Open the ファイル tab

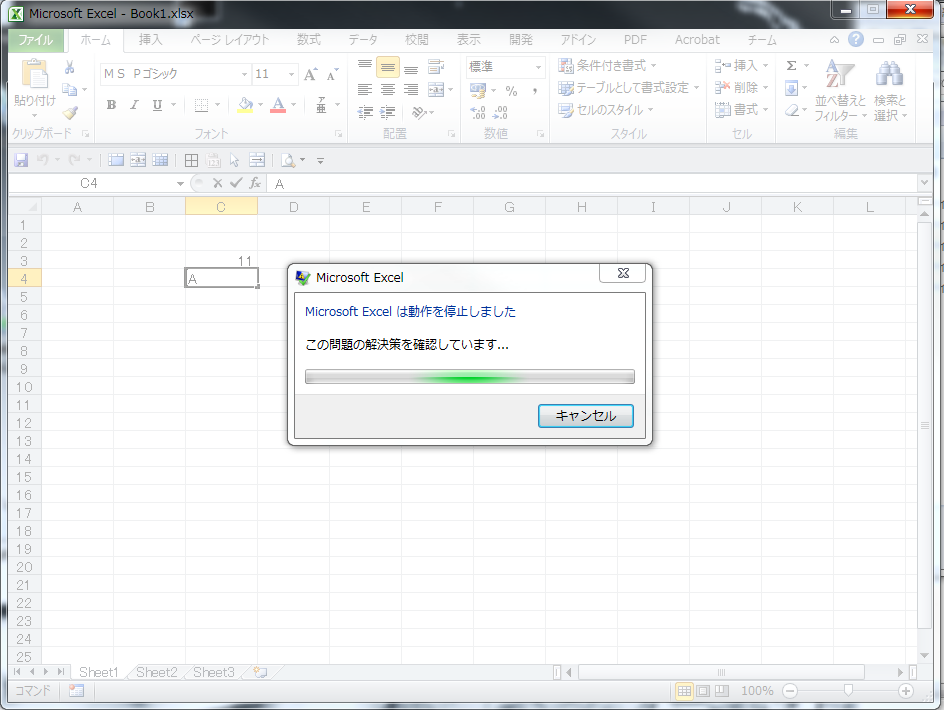click(36, 40)
